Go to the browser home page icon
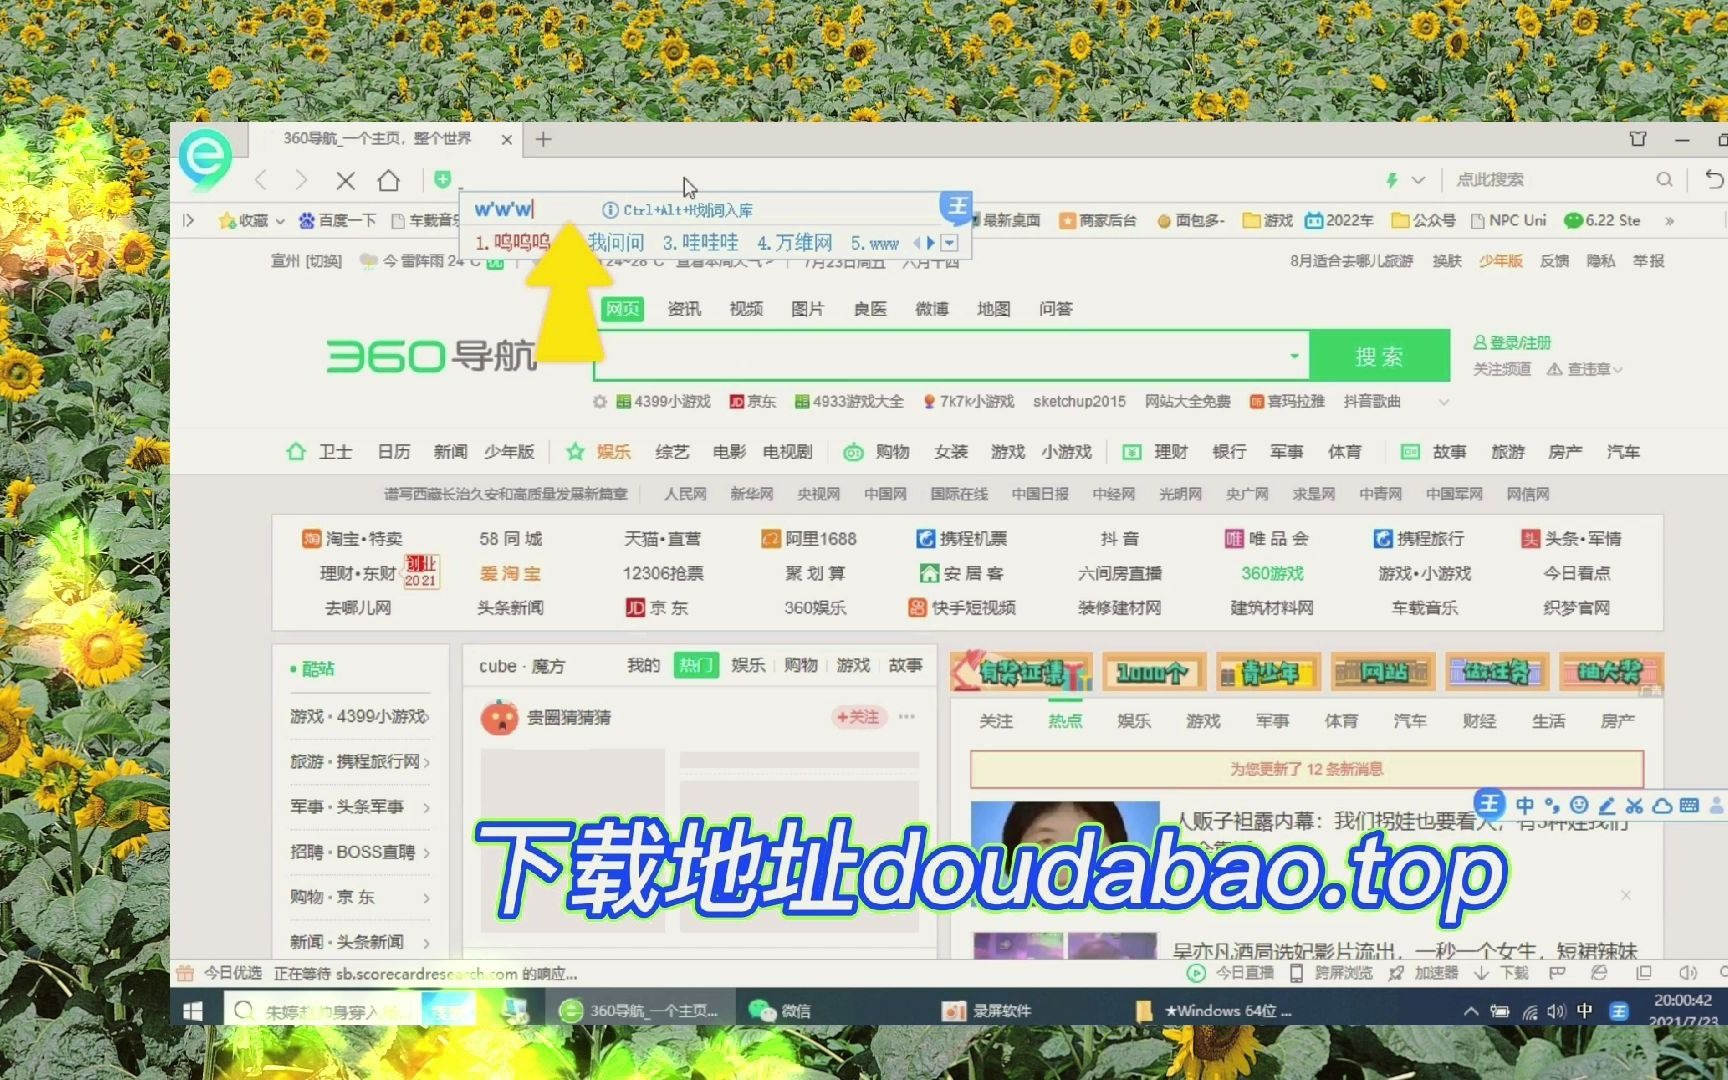 [x=389, y=180]
